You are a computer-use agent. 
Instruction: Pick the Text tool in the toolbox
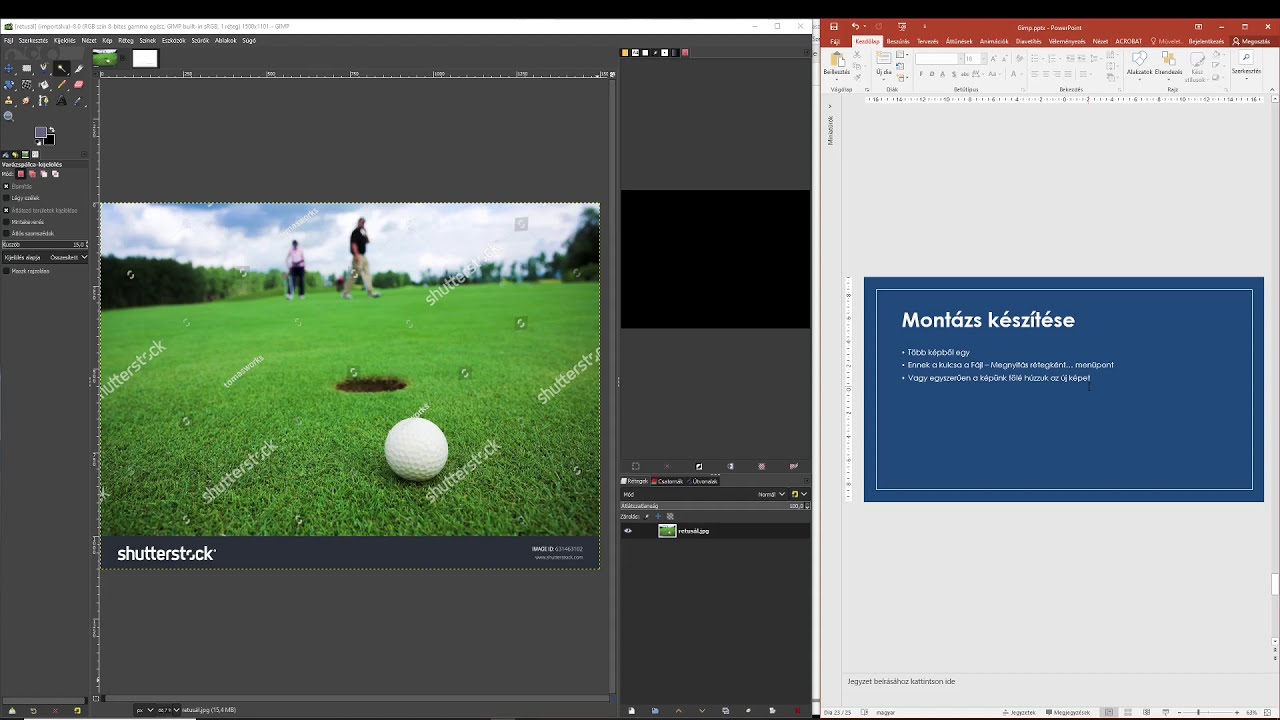(x=62, y=101)
